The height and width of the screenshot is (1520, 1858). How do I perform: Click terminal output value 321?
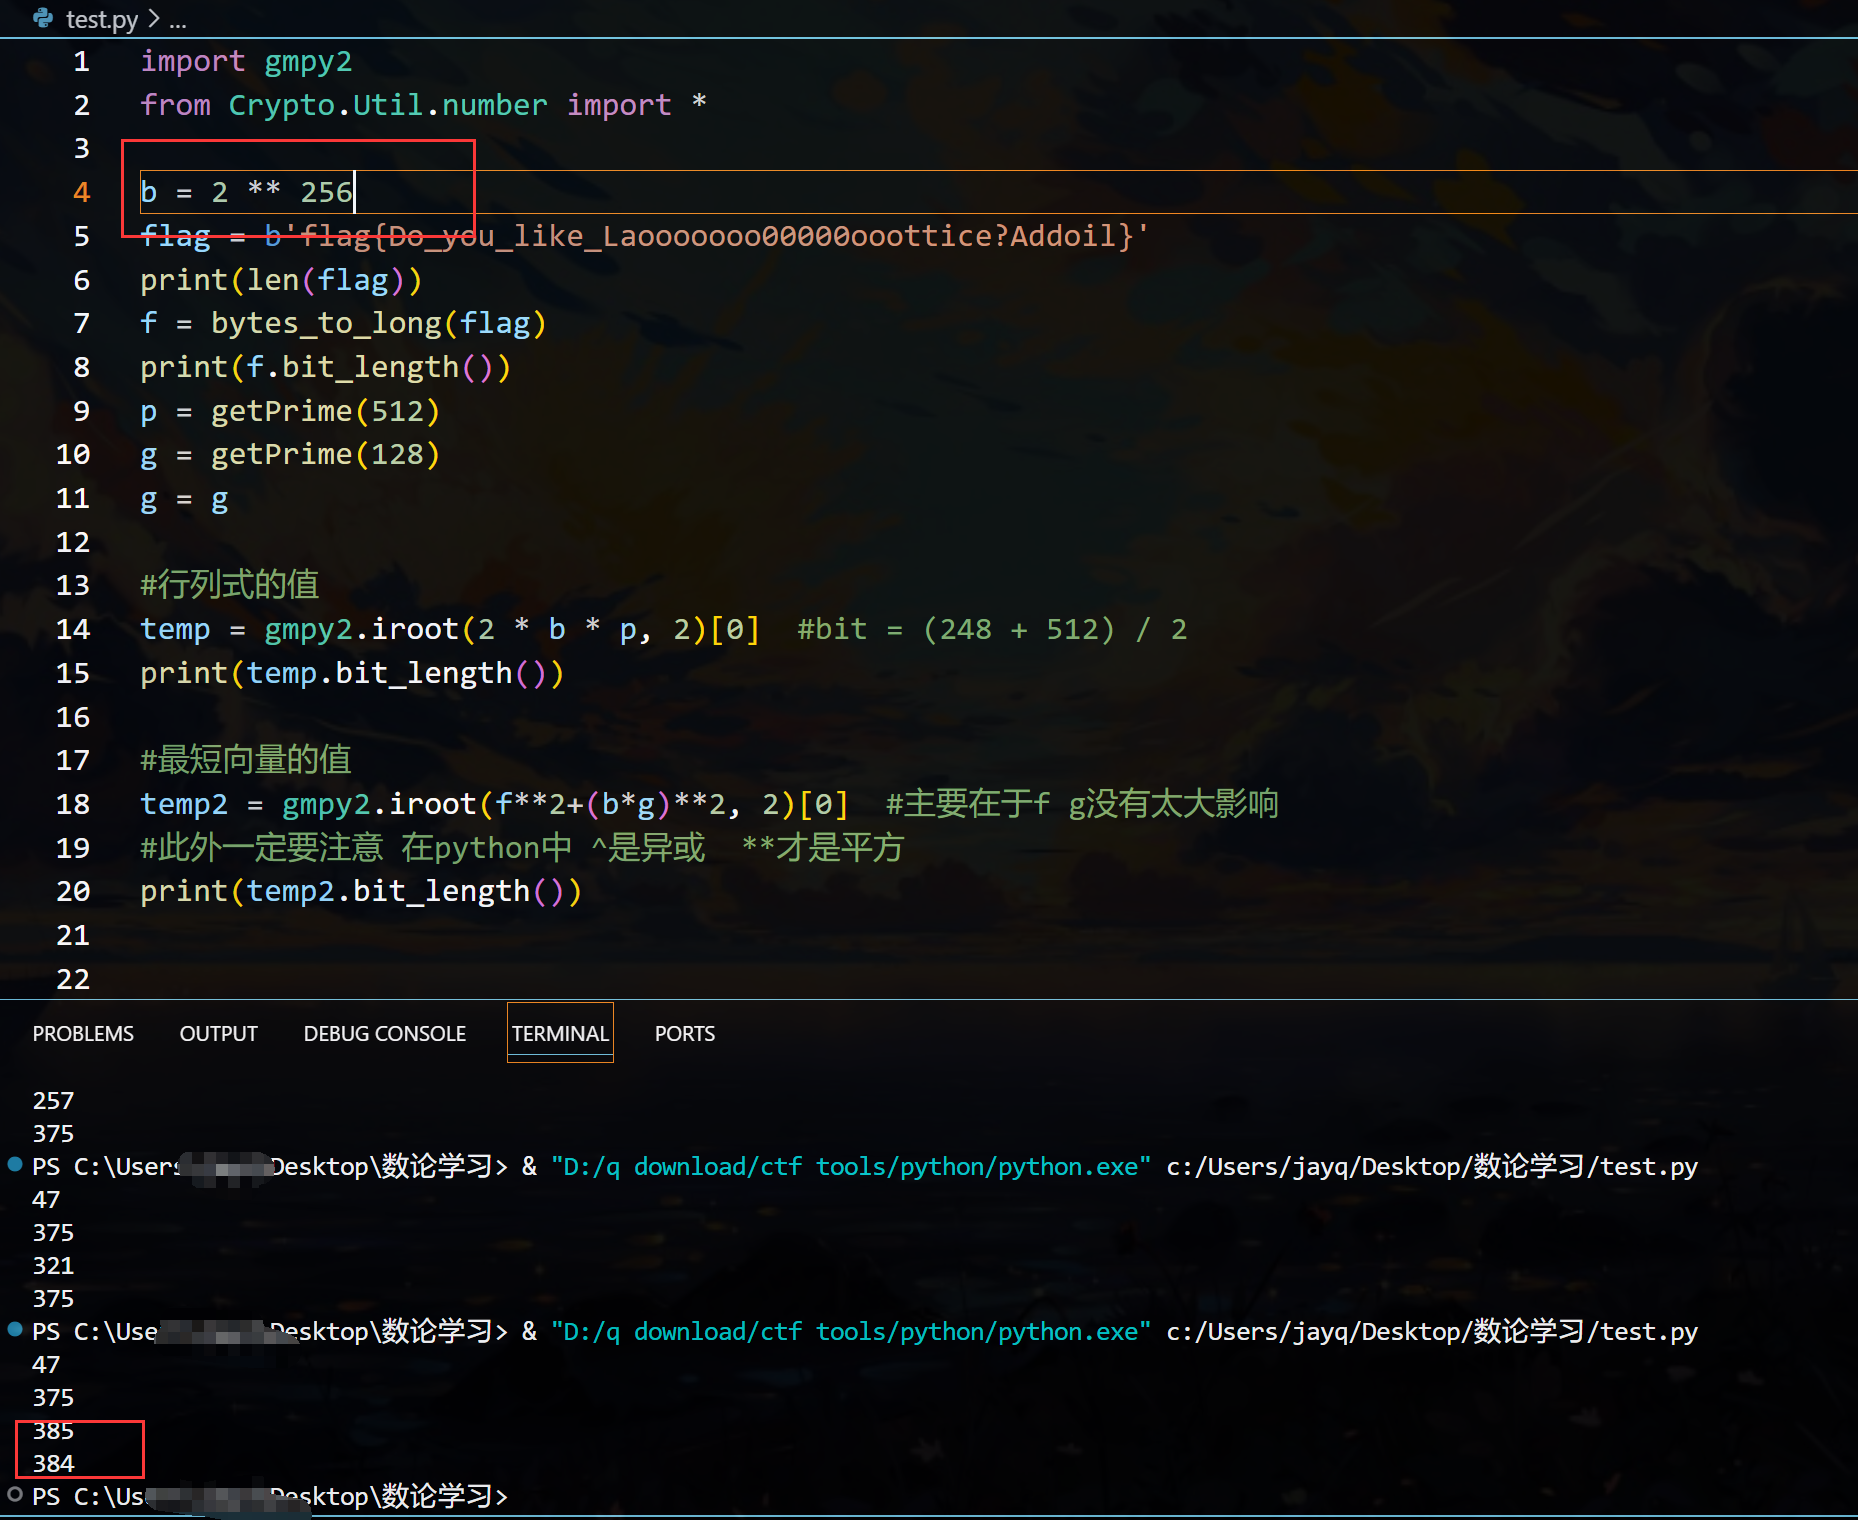point(53,1265)
